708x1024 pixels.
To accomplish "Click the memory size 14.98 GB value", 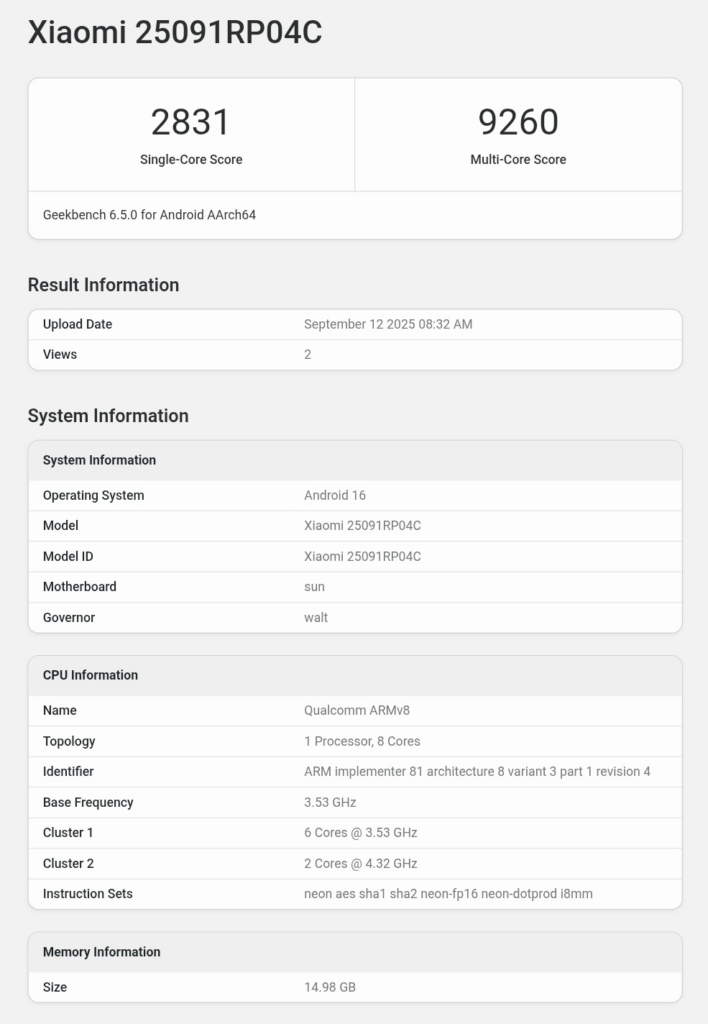I will click(330, 988).
